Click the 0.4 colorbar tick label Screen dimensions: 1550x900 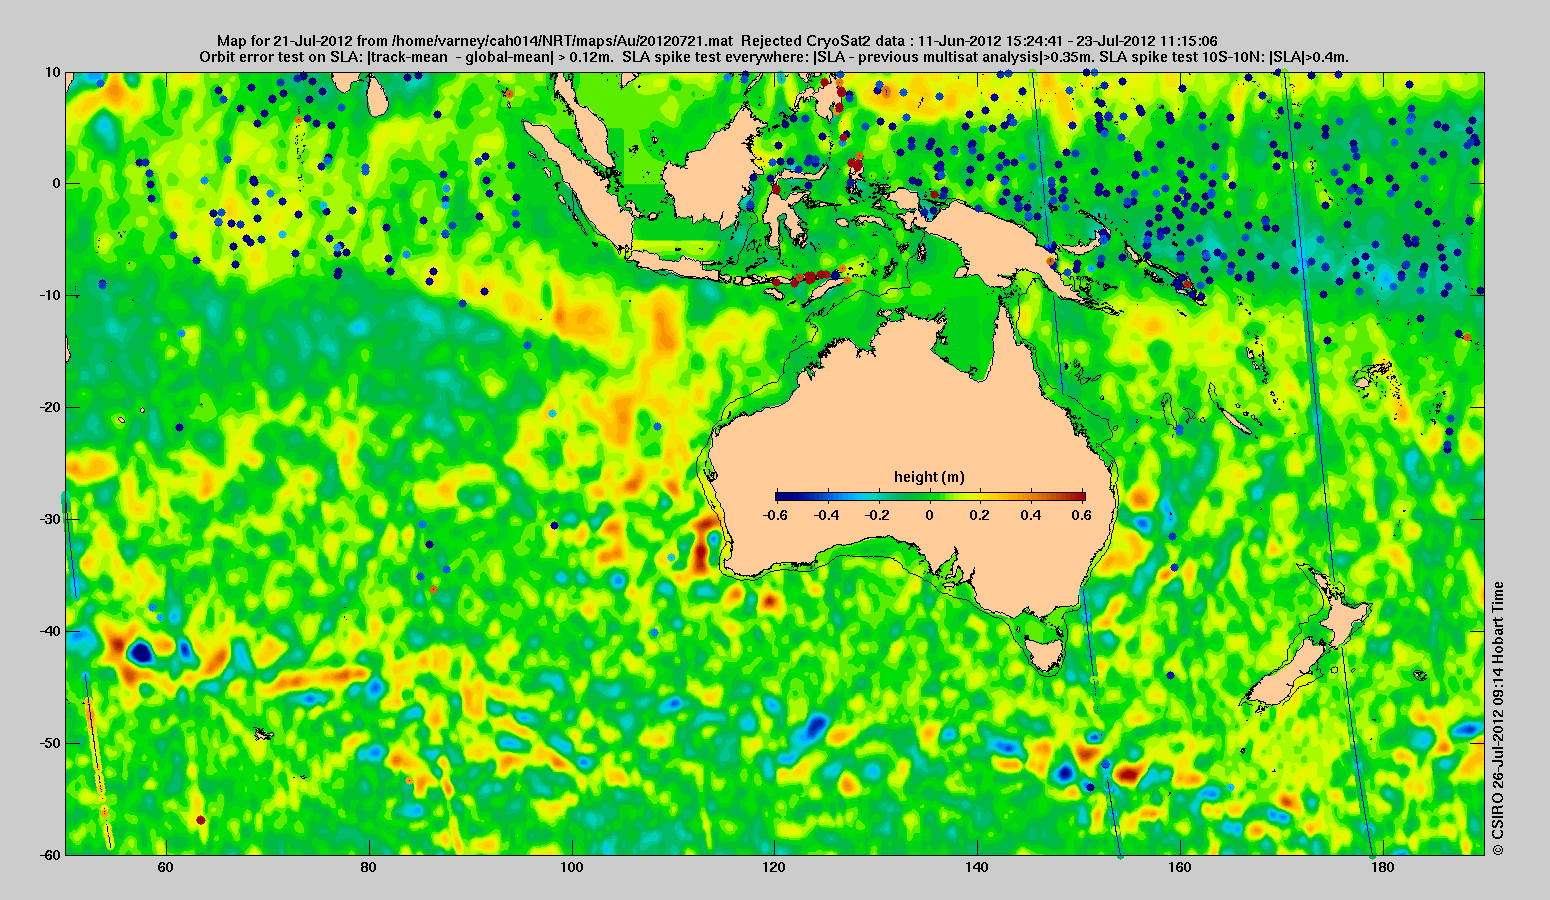(x=1032, y=515)
